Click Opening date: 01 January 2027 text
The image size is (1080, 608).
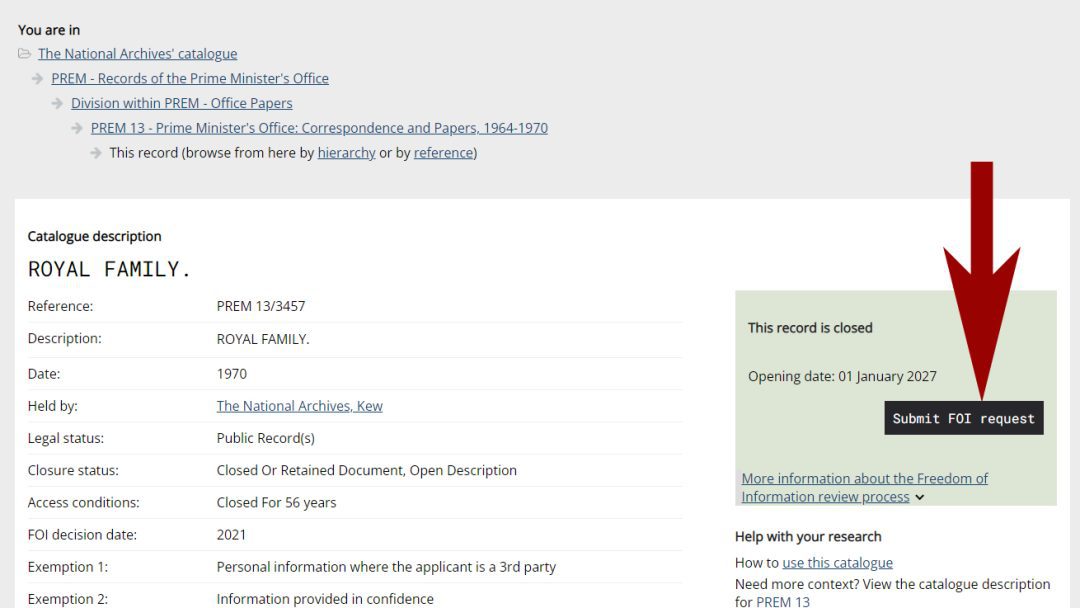coord(842,377)
